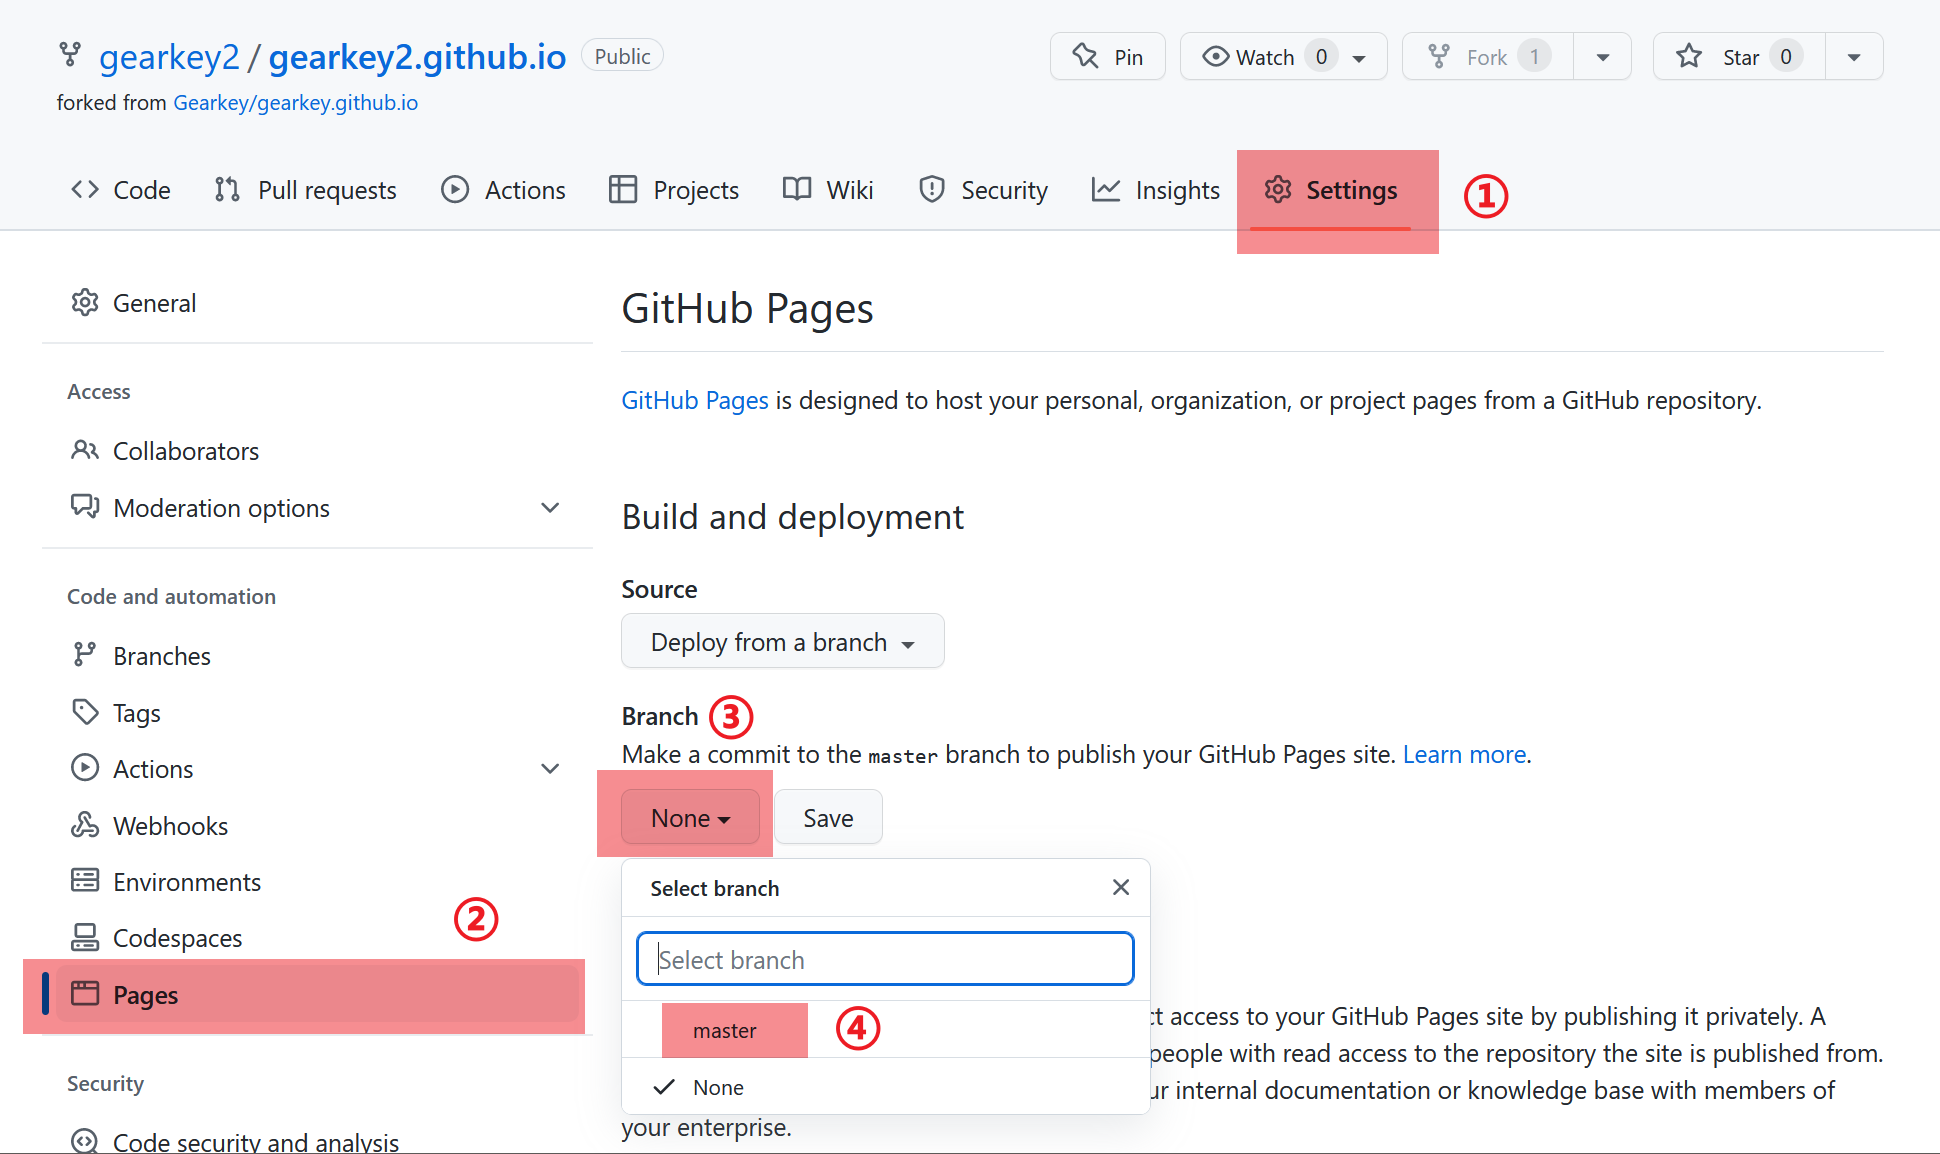The width and height of the screenshot is (1940, 1154).
Task: Open the Pull requests tab
Action: tap(306, 189)
